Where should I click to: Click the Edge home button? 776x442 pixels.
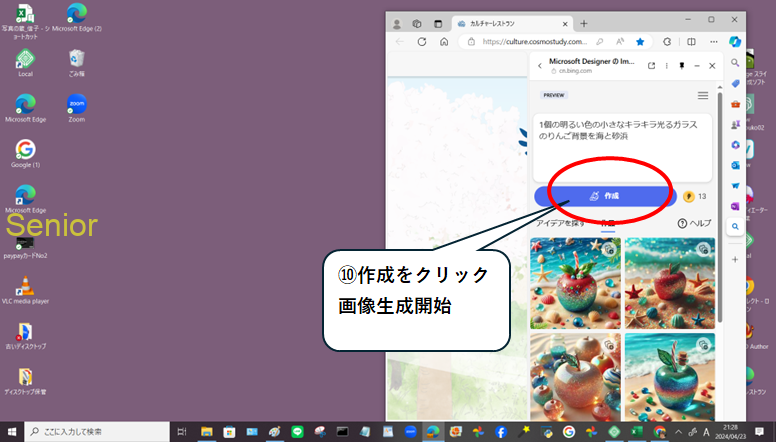[x=444, y=42]
